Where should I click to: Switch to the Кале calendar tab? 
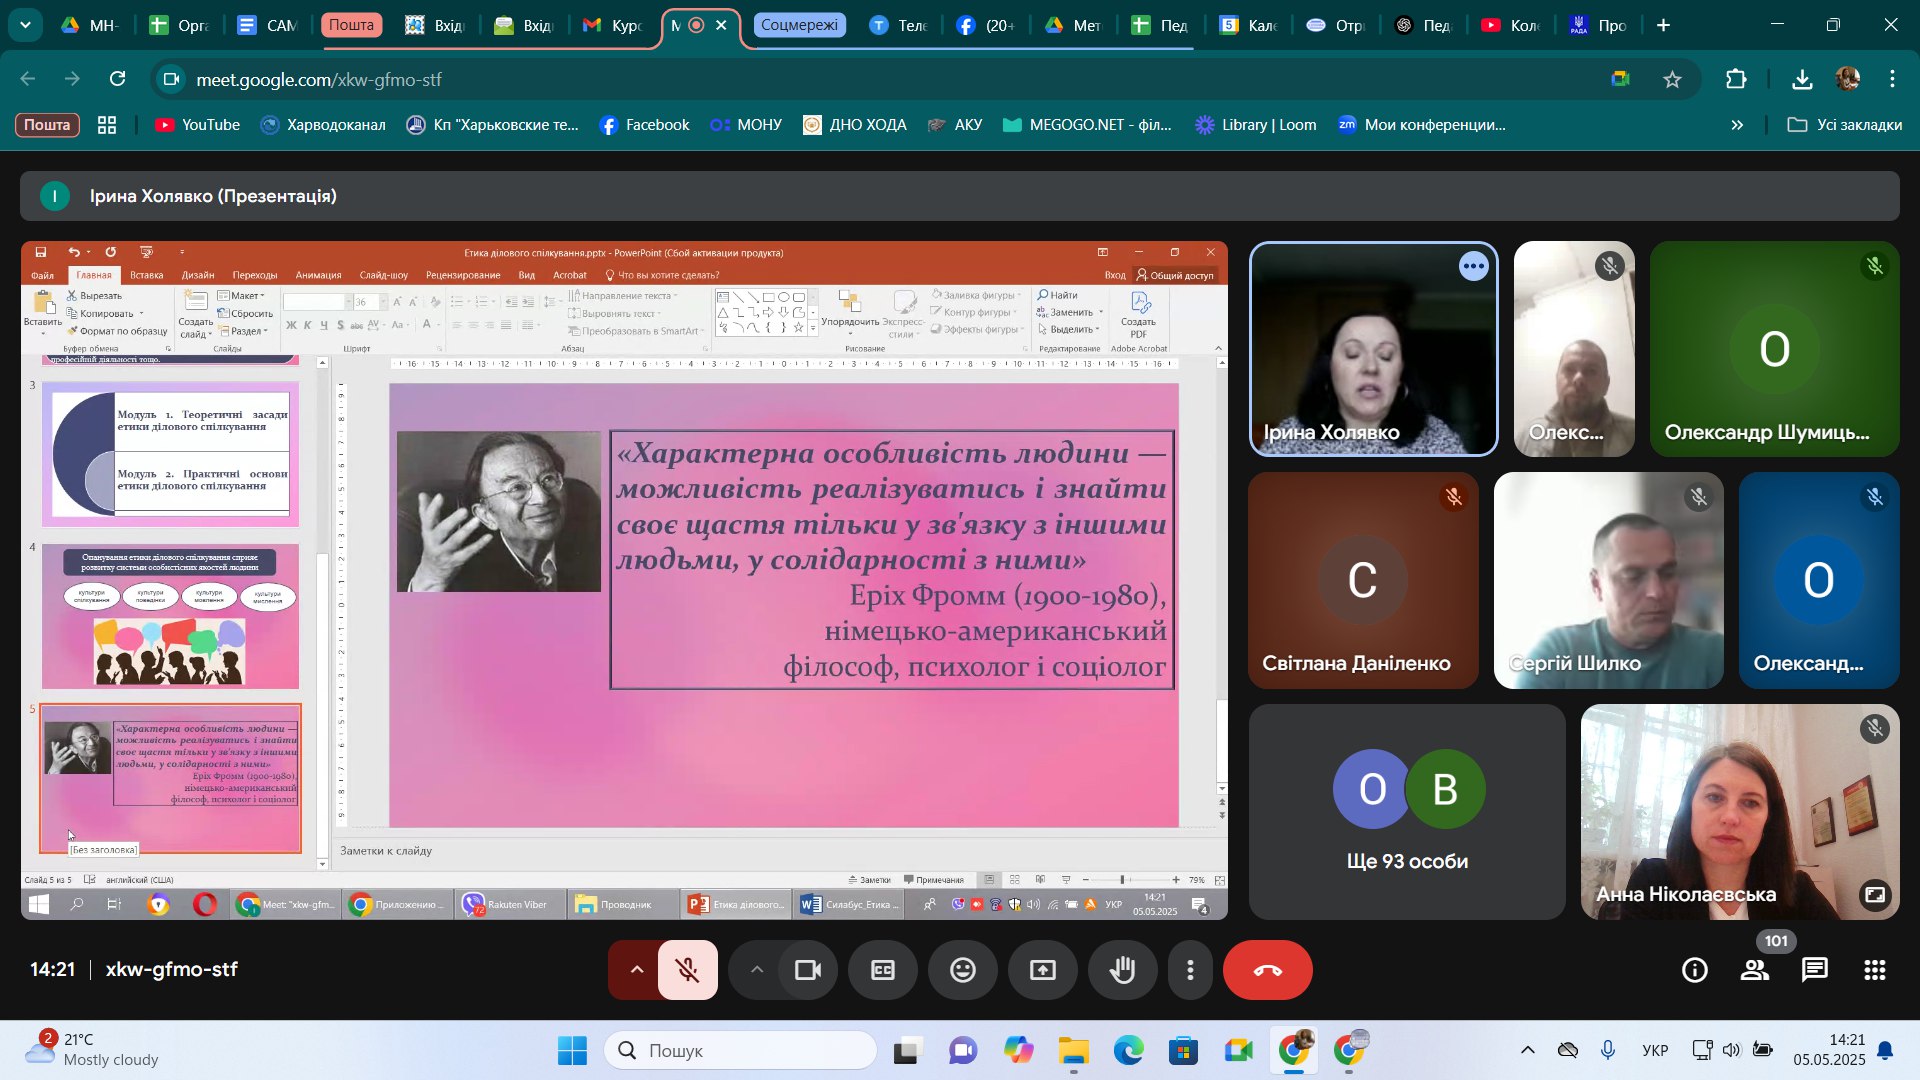(x=1250, y=25)
